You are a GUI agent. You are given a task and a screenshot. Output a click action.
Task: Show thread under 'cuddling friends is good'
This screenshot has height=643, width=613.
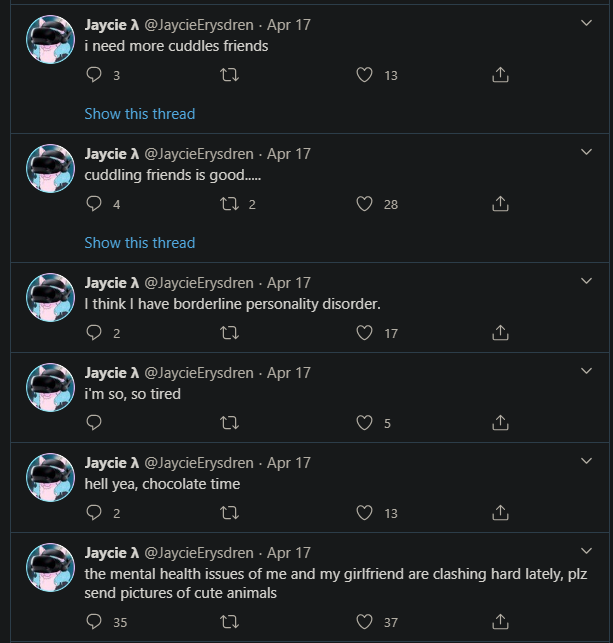pyautogui.click(x=140, y=243)
